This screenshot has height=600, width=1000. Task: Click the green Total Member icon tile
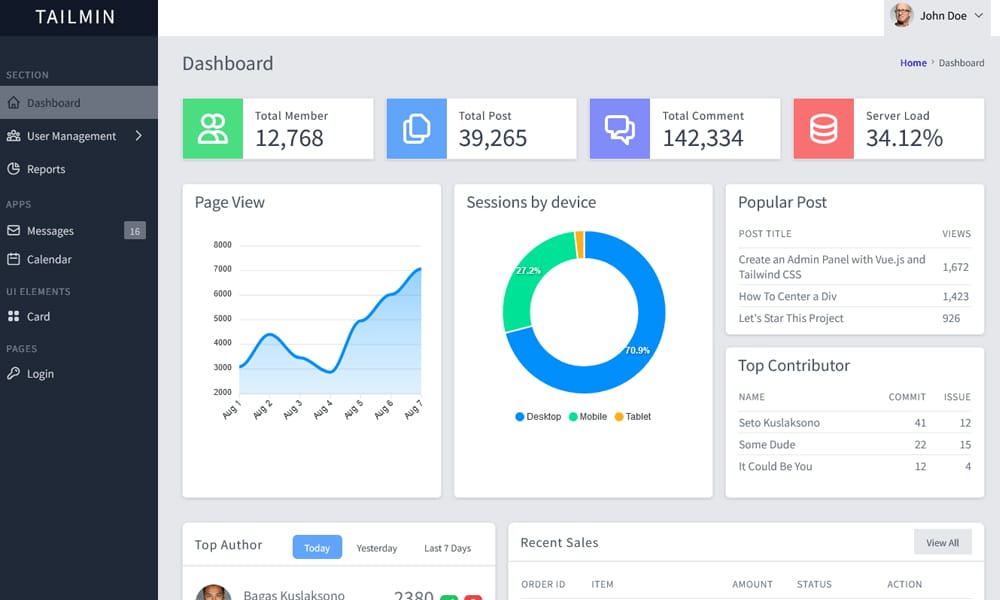(x=213, y=128)
